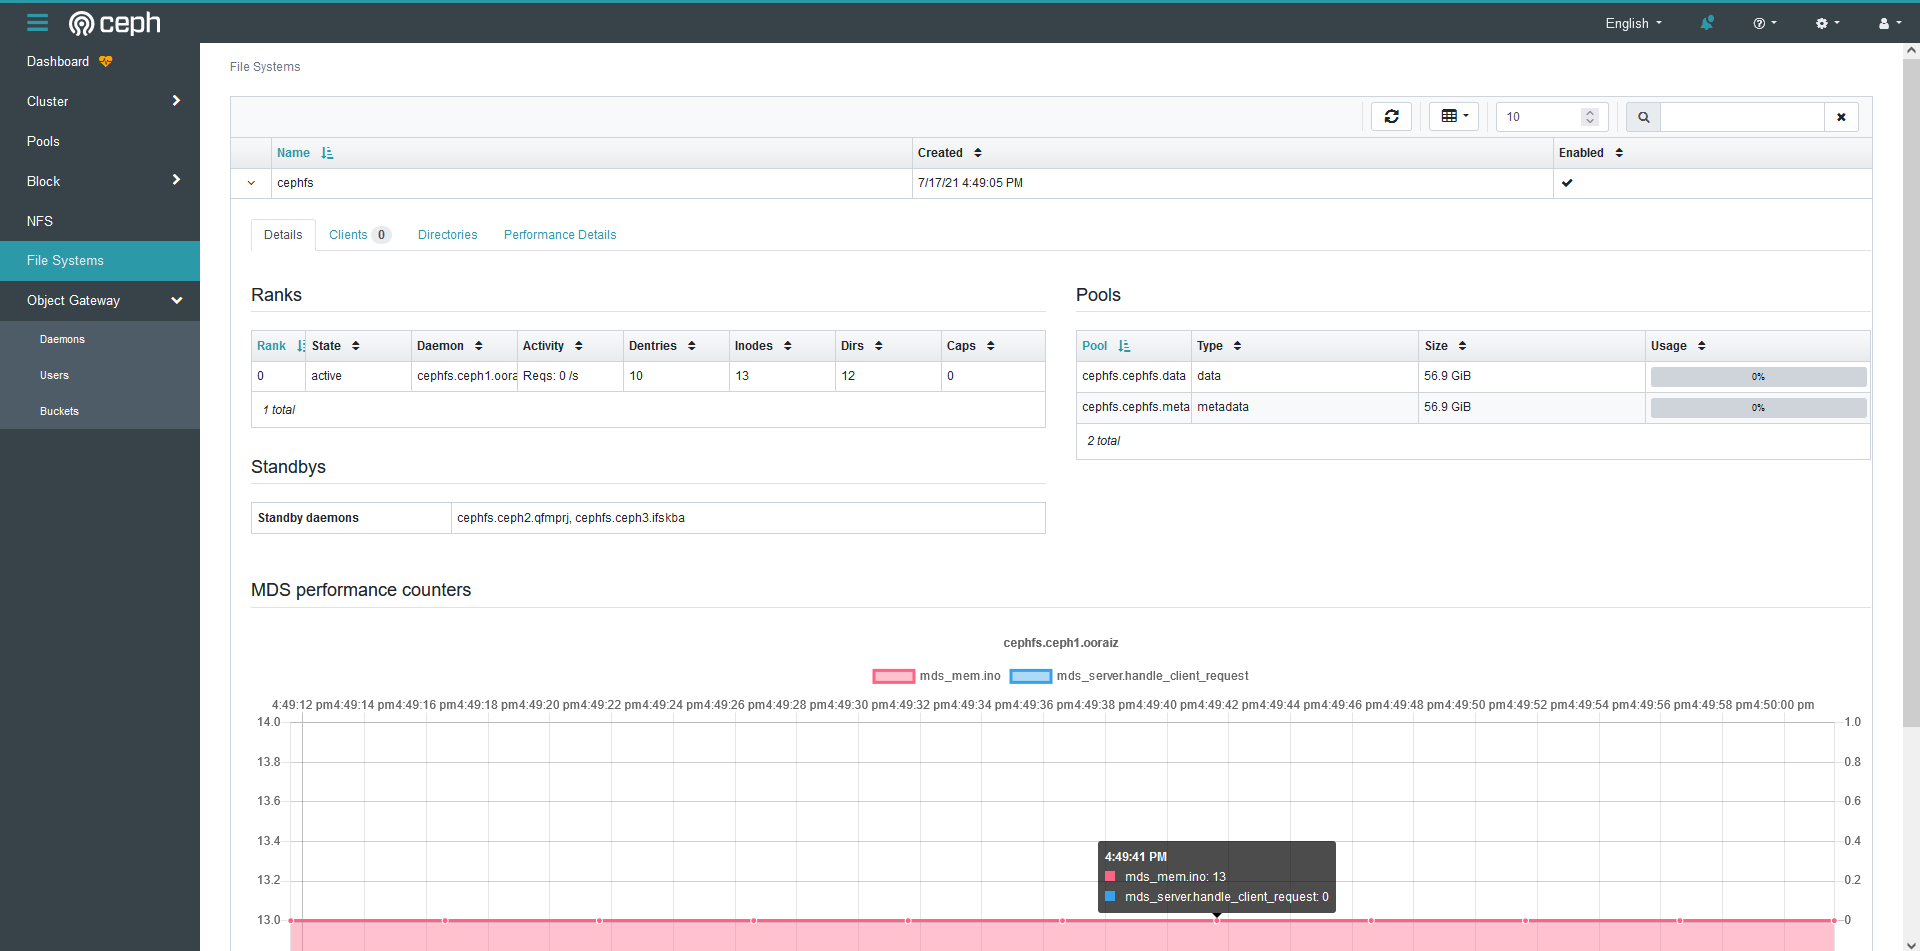The image size is (1920, 951).
Task: Open the notifications bell
Action: point(1707,23)
